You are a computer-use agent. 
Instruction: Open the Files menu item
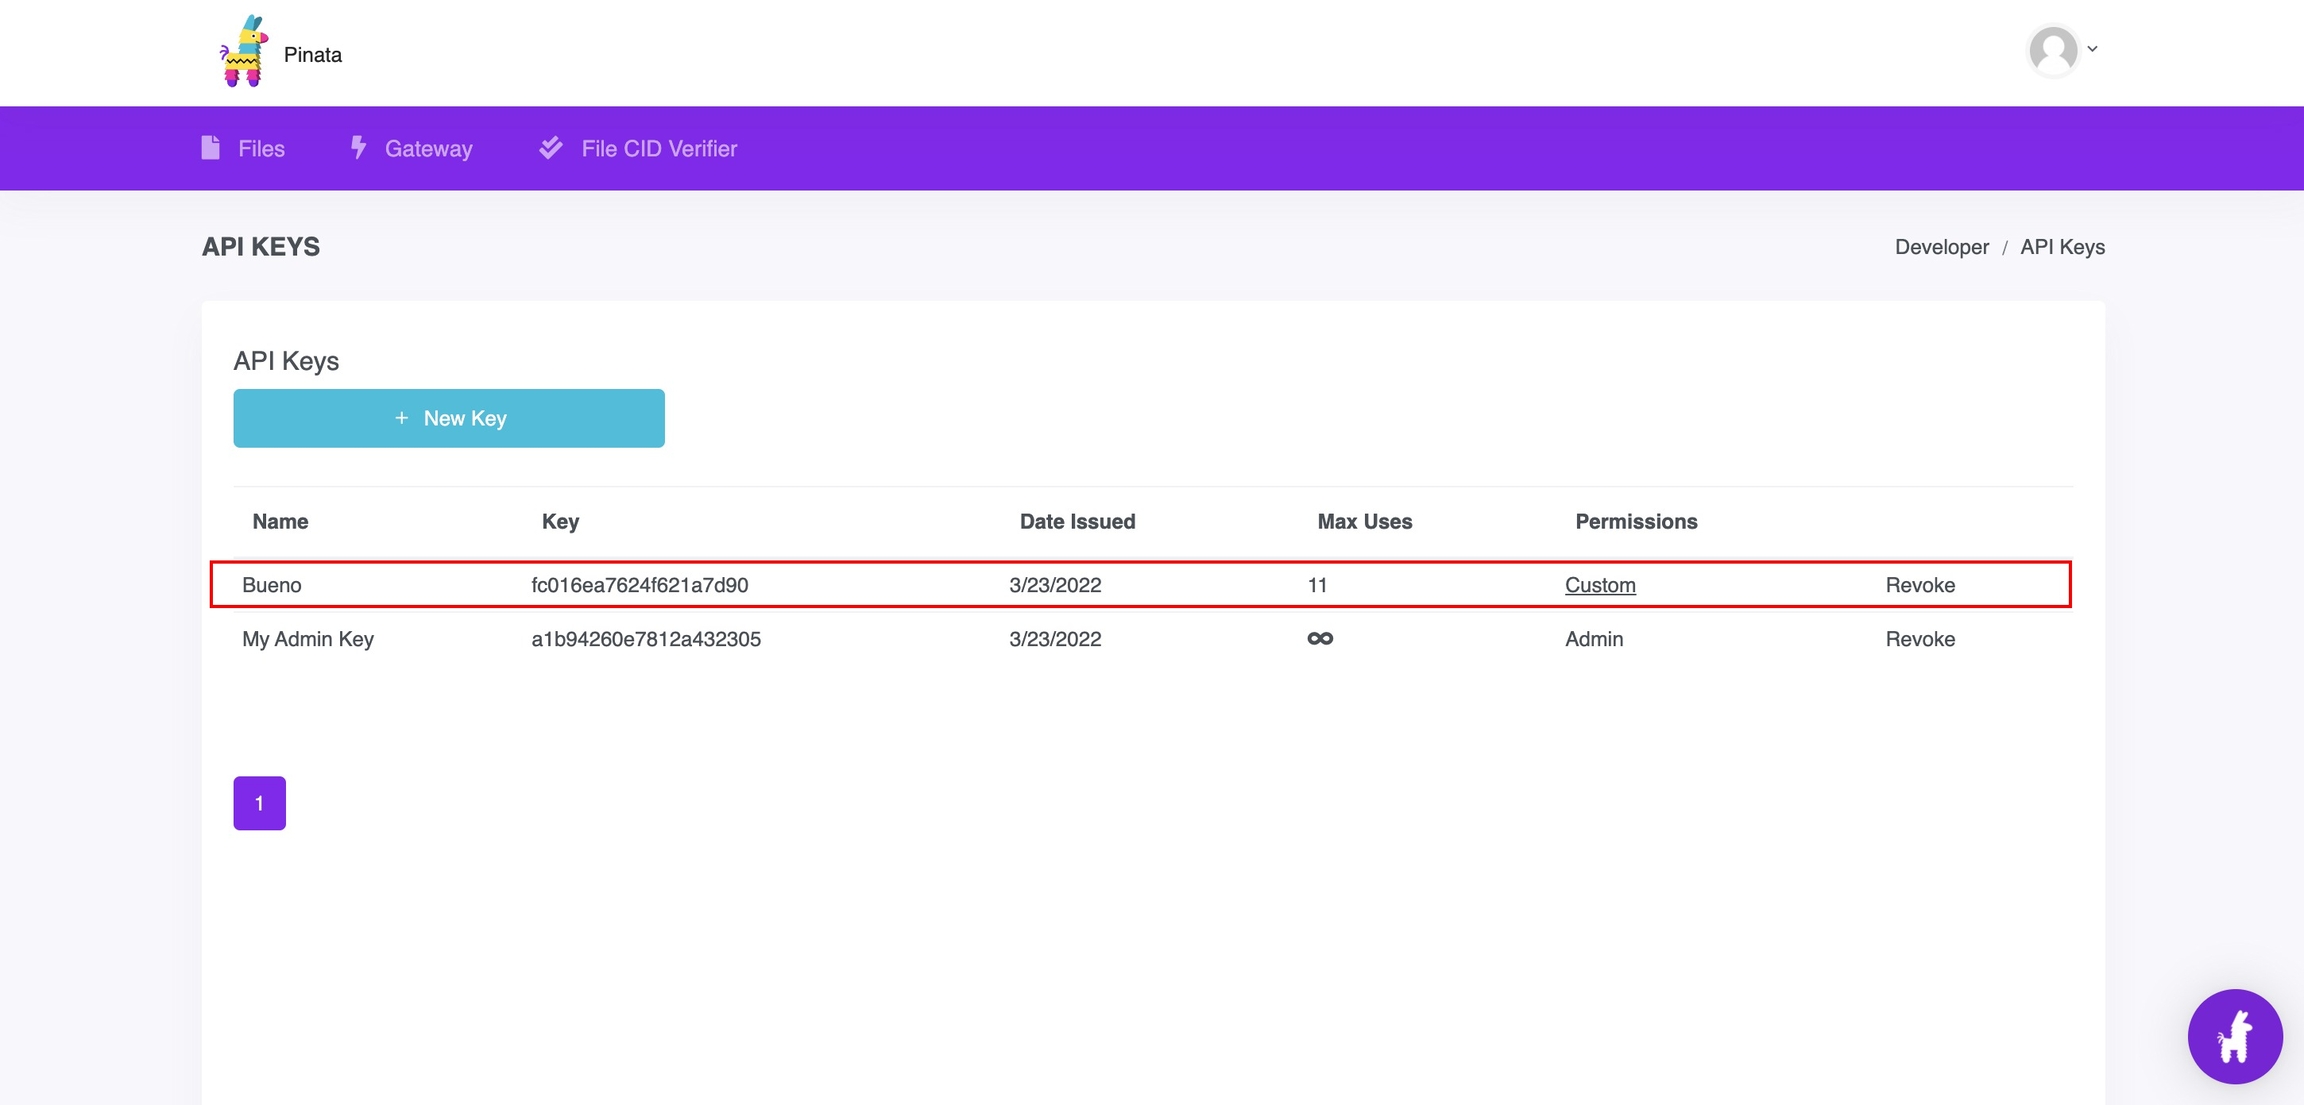tap(261, 149)
